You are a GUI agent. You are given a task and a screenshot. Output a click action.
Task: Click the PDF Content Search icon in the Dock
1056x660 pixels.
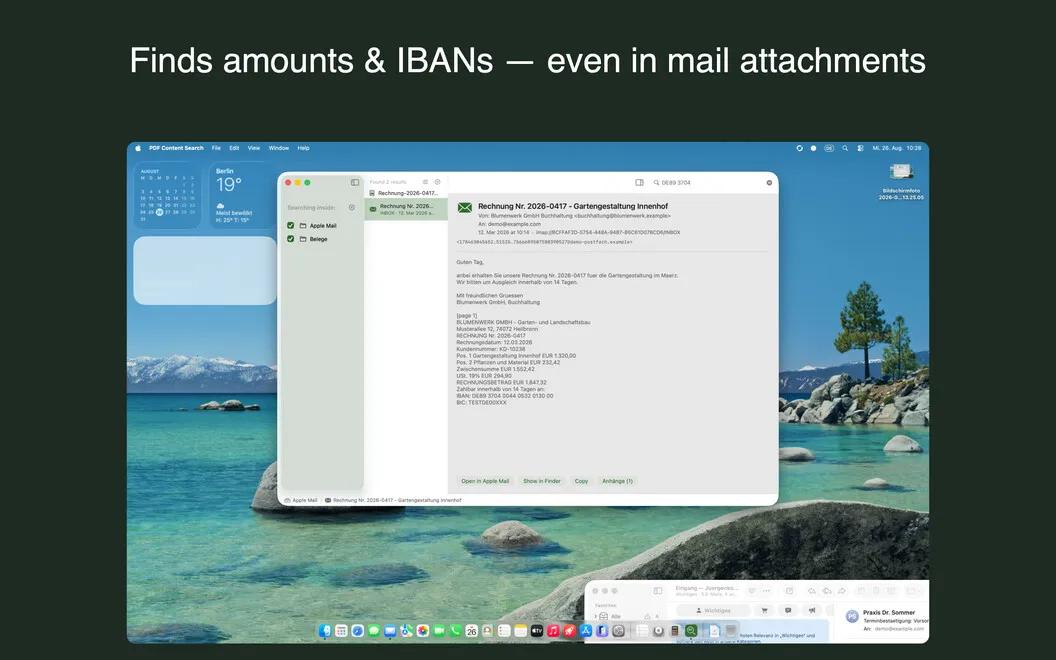point(691,631)
